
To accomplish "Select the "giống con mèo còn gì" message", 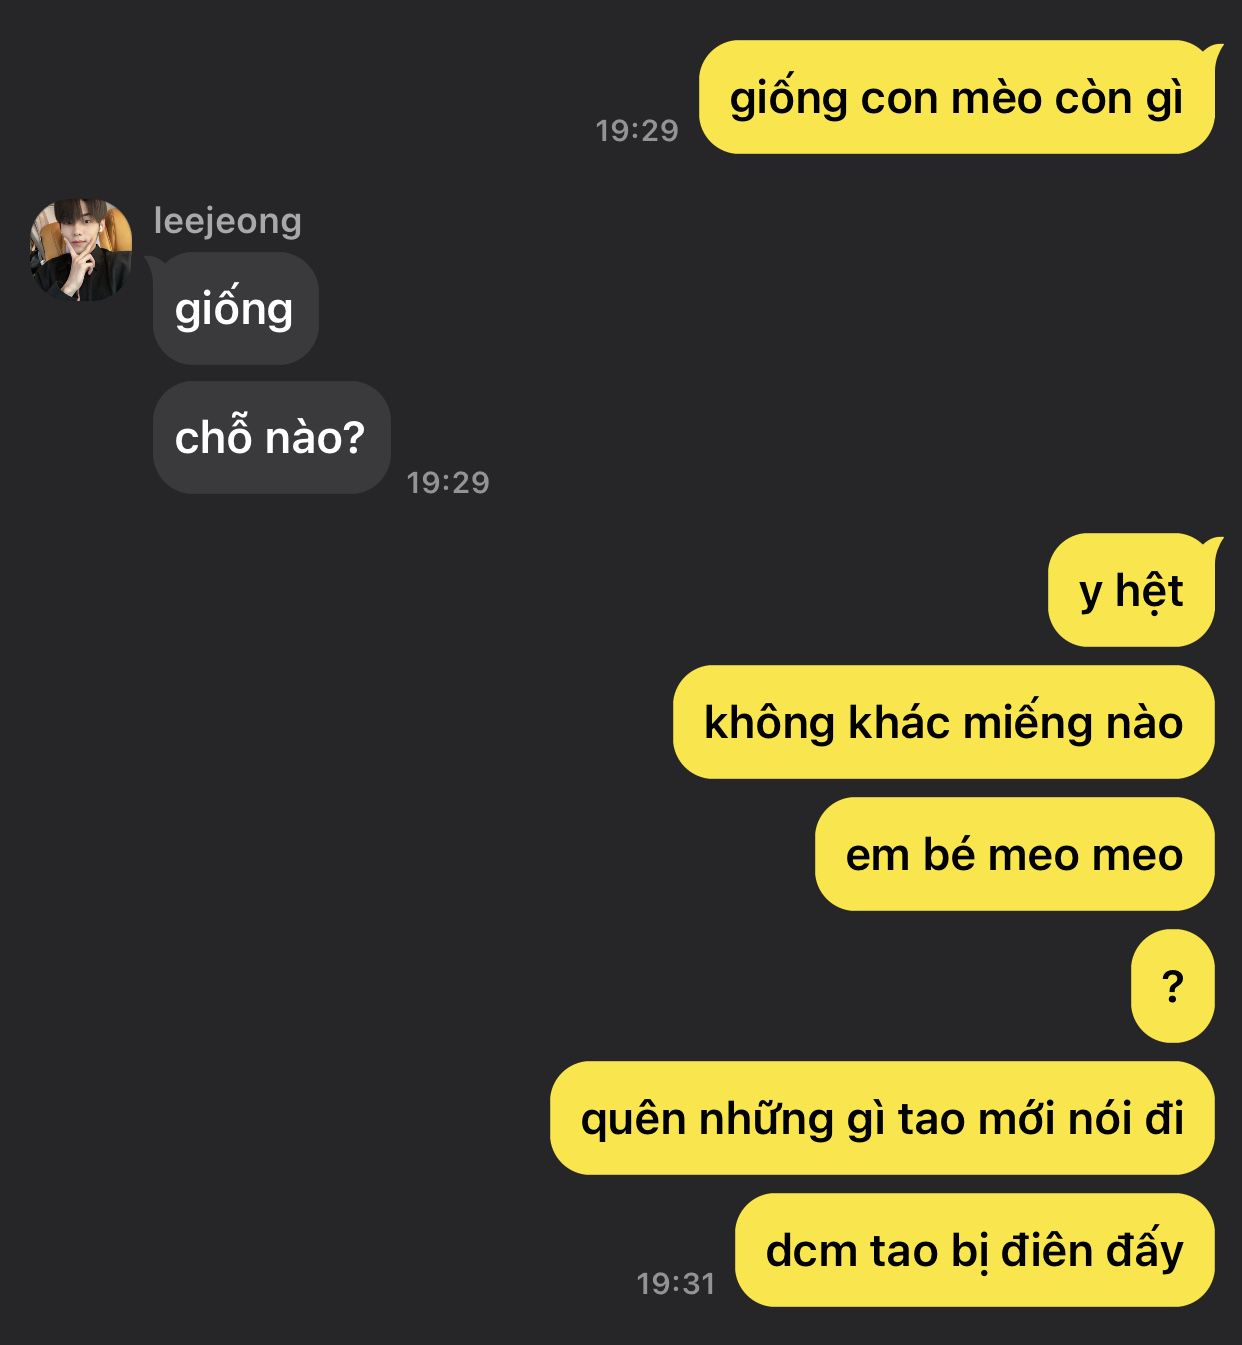I will click(956, 97).
